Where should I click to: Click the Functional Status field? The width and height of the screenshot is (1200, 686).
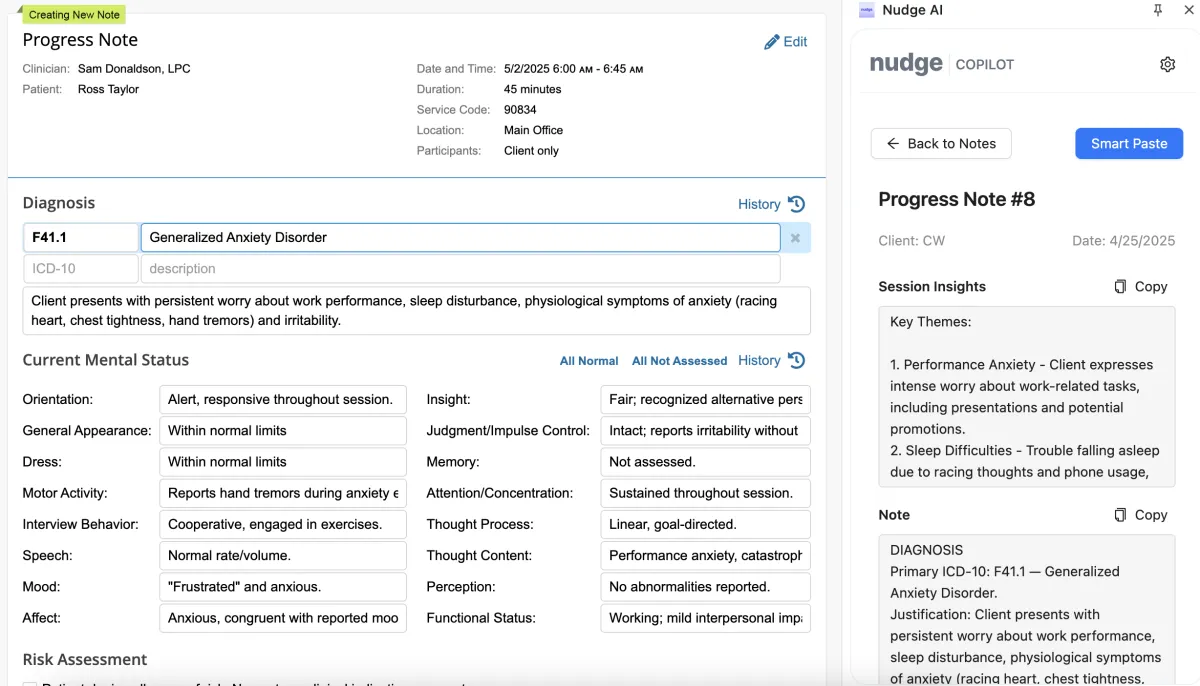(706, 618)
